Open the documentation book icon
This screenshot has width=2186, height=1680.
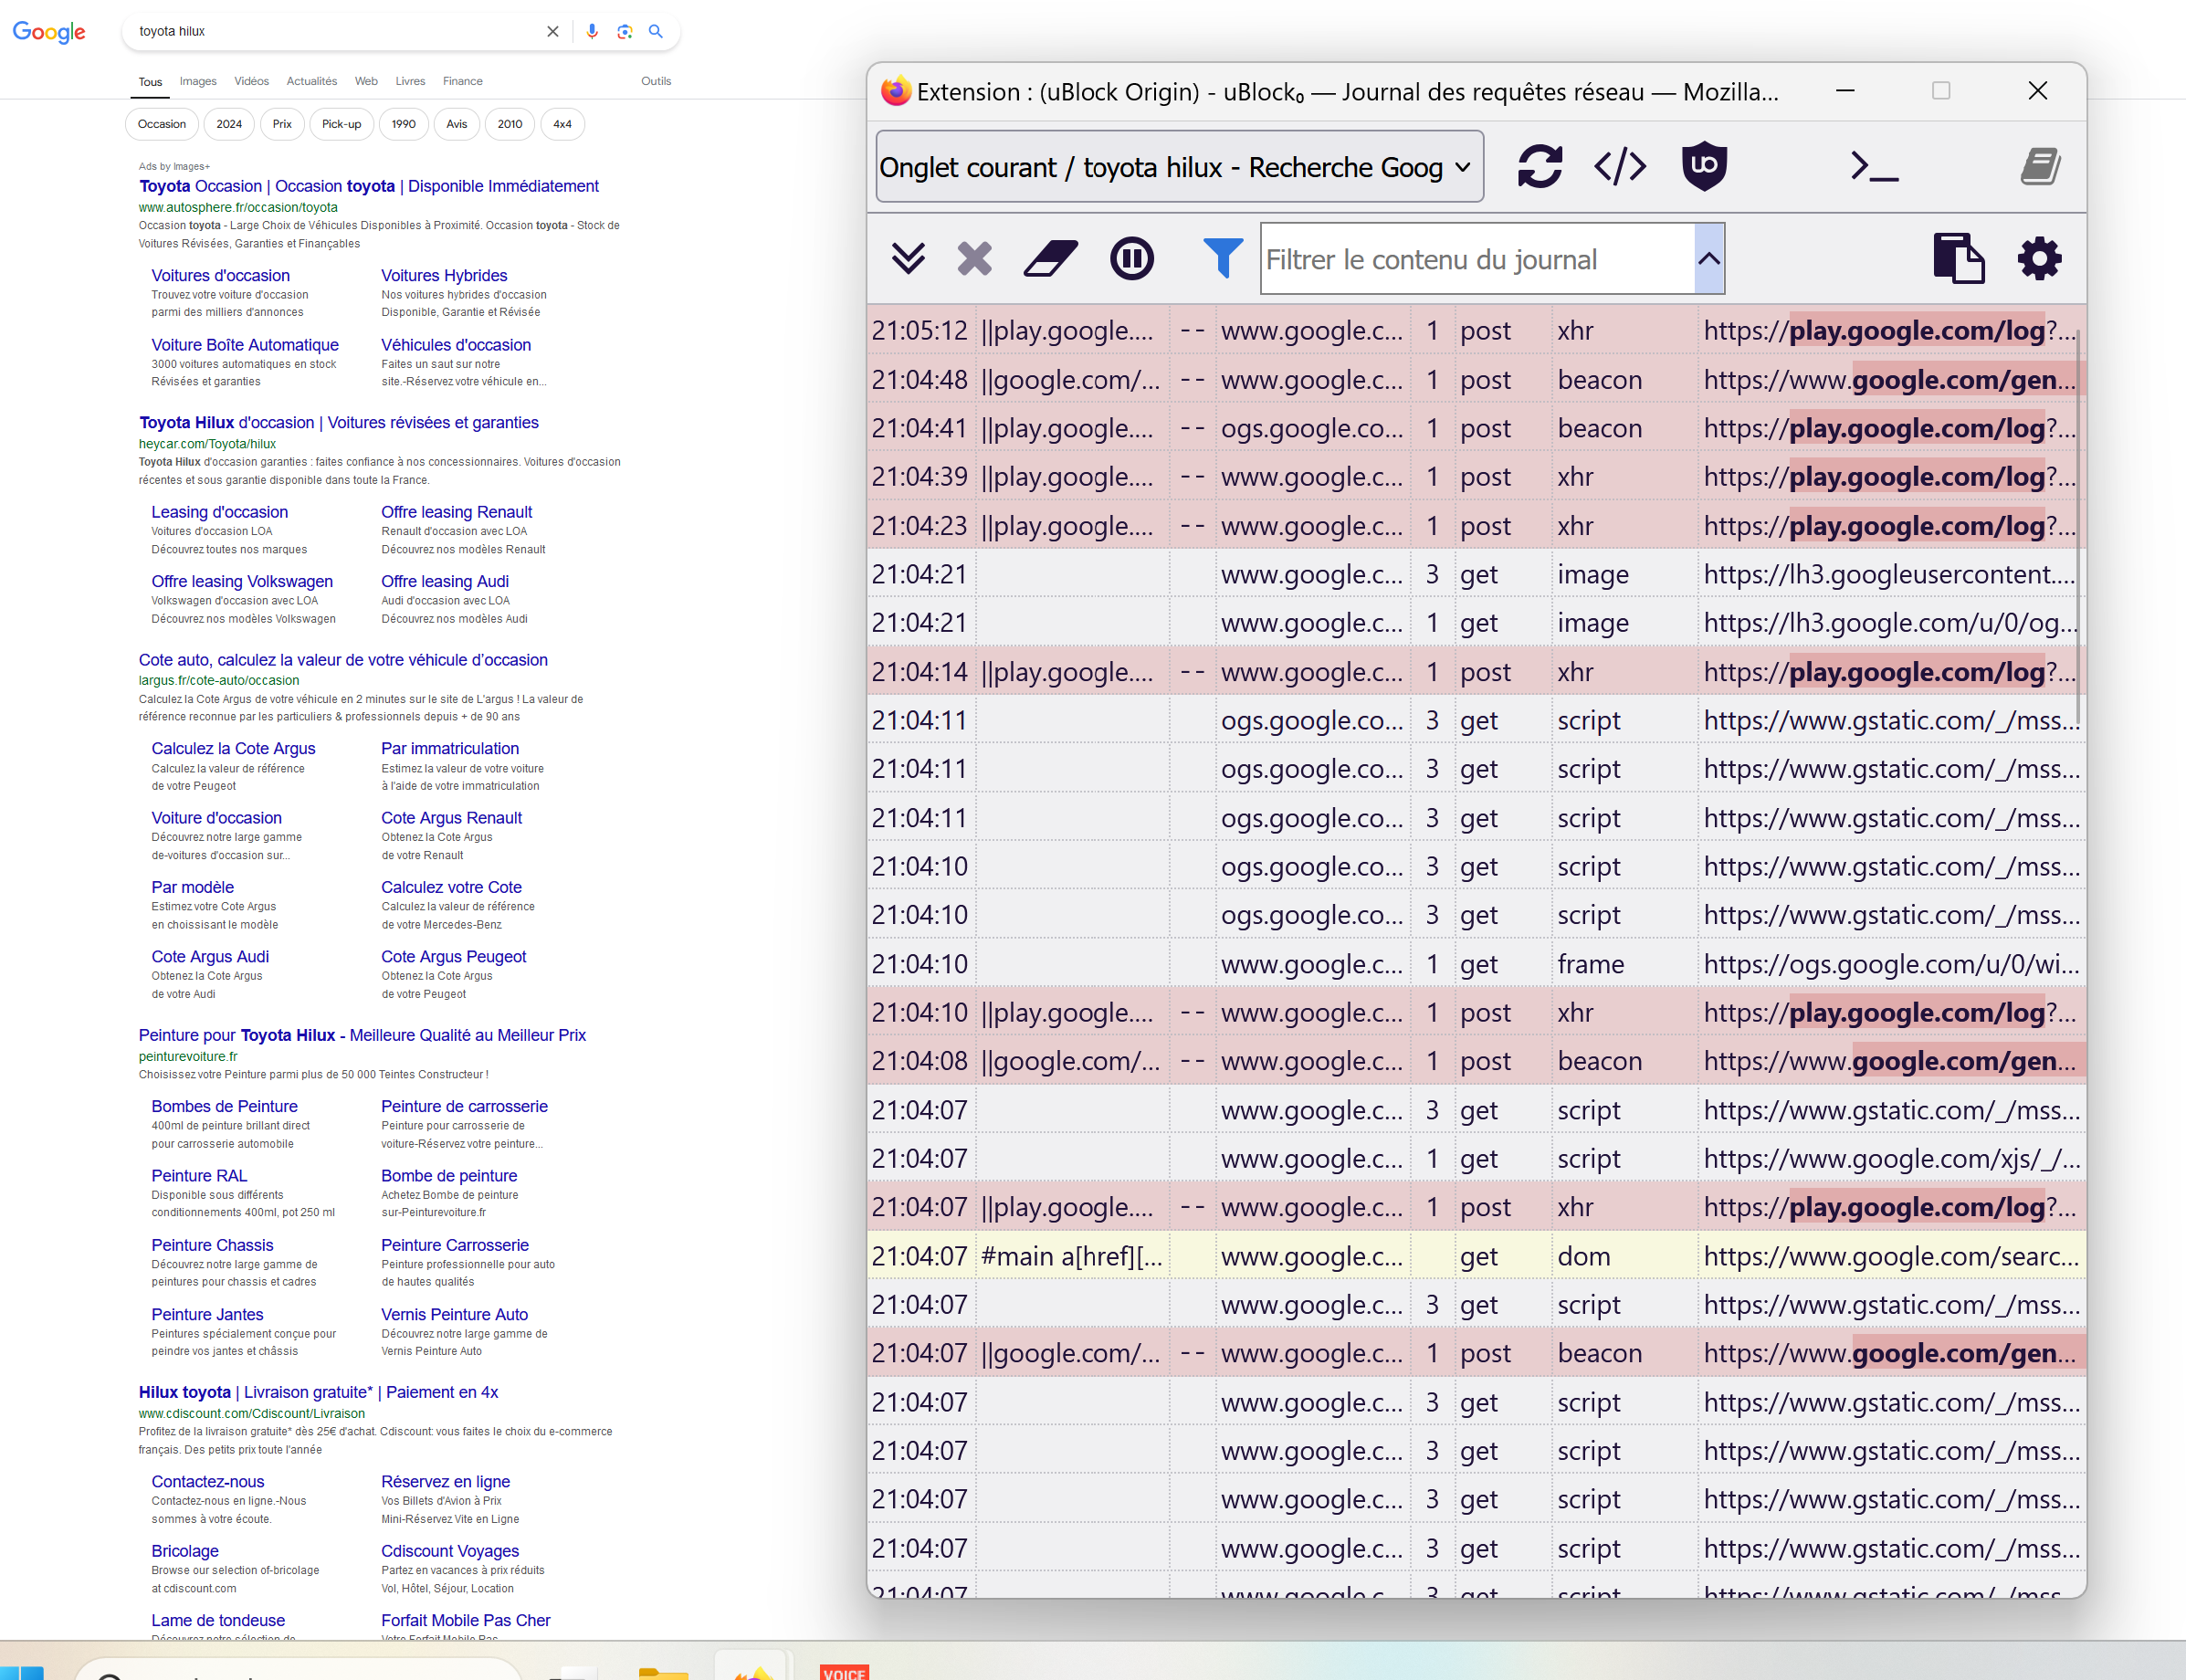(2039, 166)
